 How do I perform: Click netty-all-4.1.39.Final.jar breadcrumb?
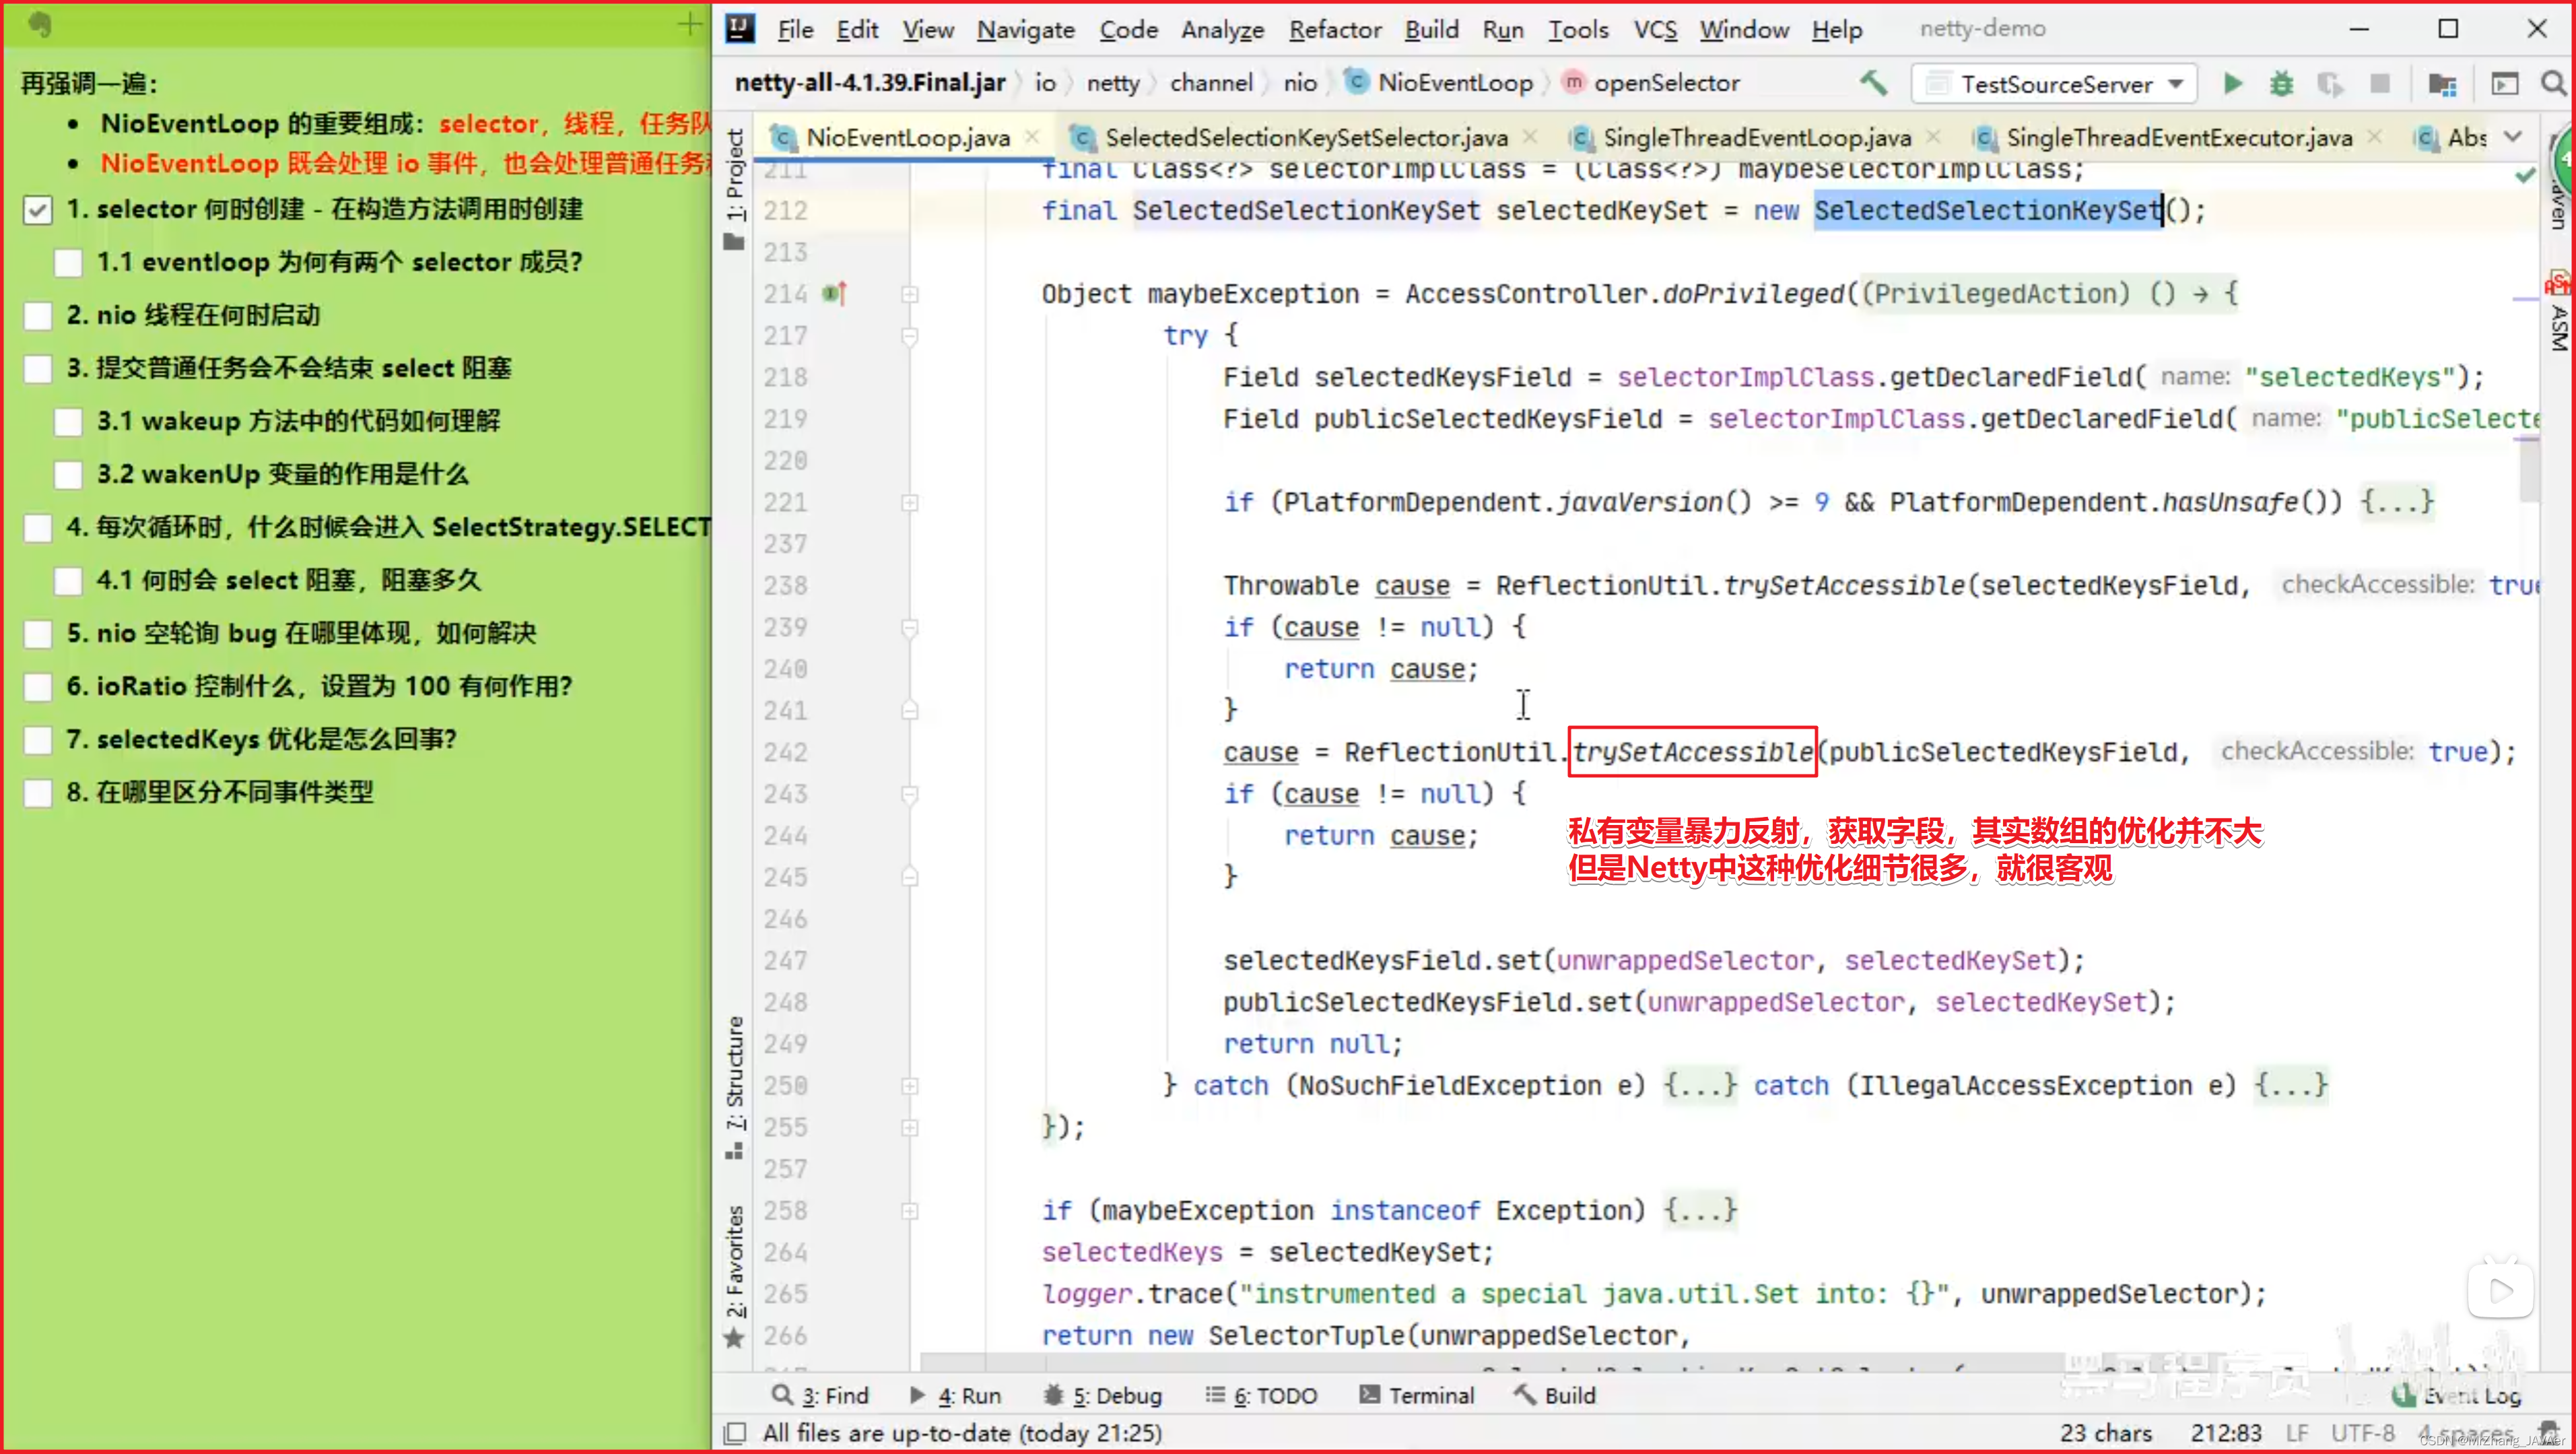pyautogui.click(x=869, y=82)
